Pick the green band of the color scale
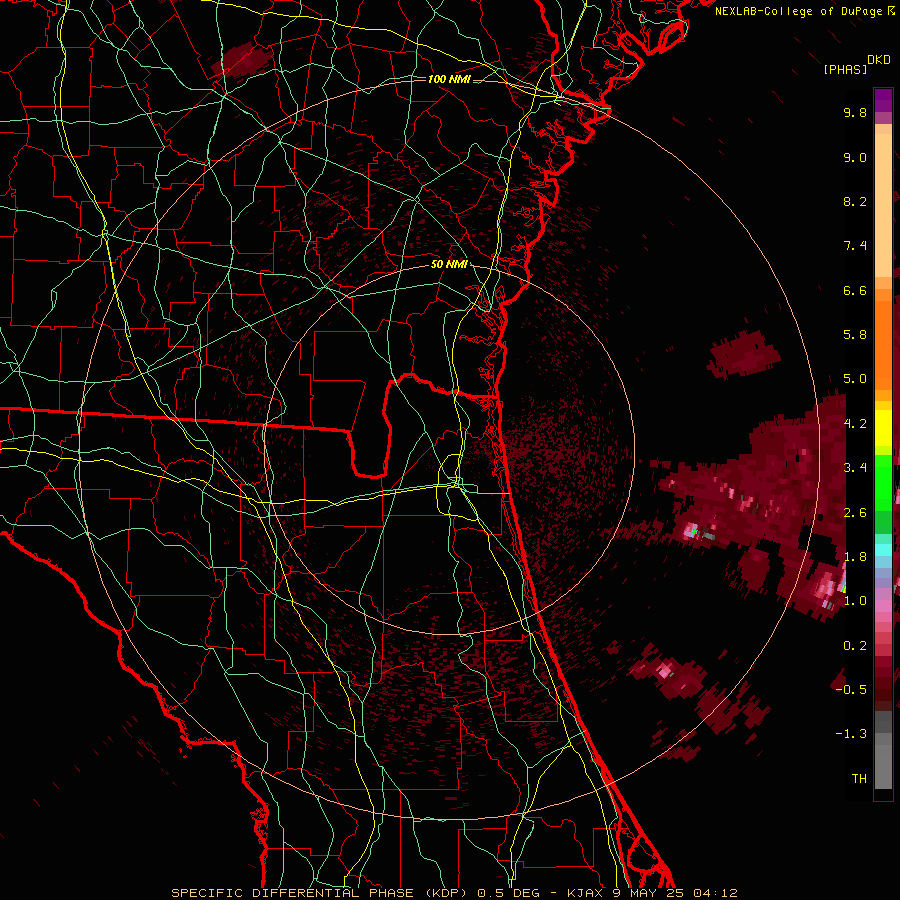Viewport: 900px width, 900px height. [x=883, y=482]
